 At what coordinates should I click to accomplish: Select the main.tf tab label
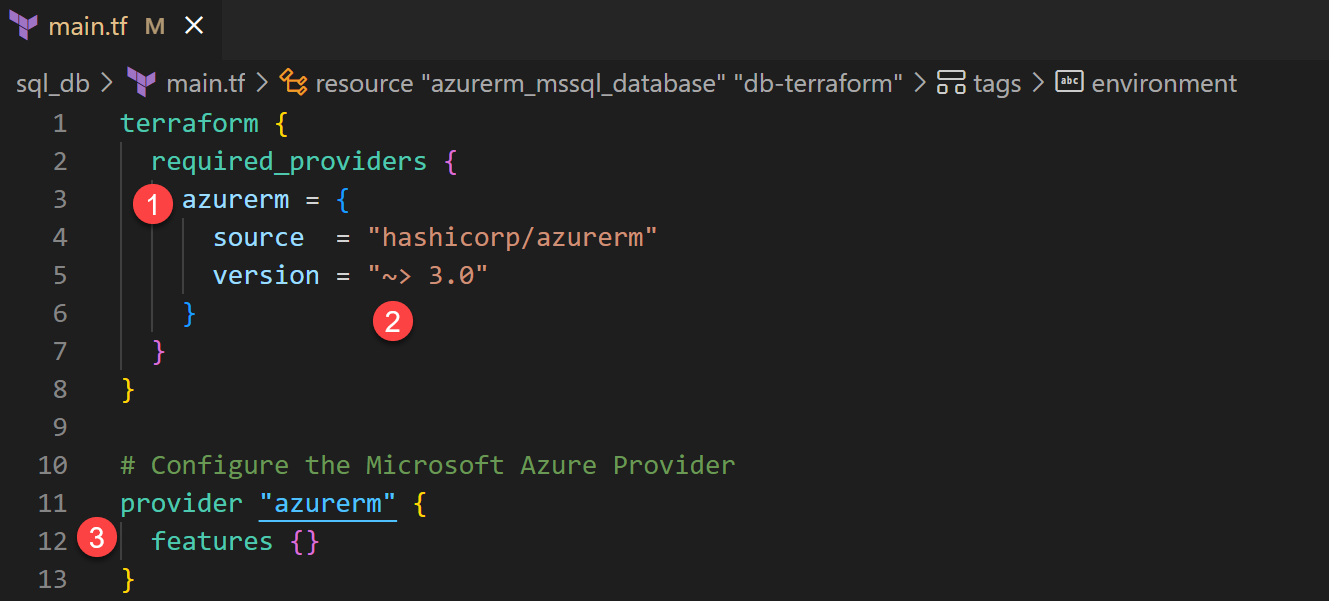pos(88,26)
